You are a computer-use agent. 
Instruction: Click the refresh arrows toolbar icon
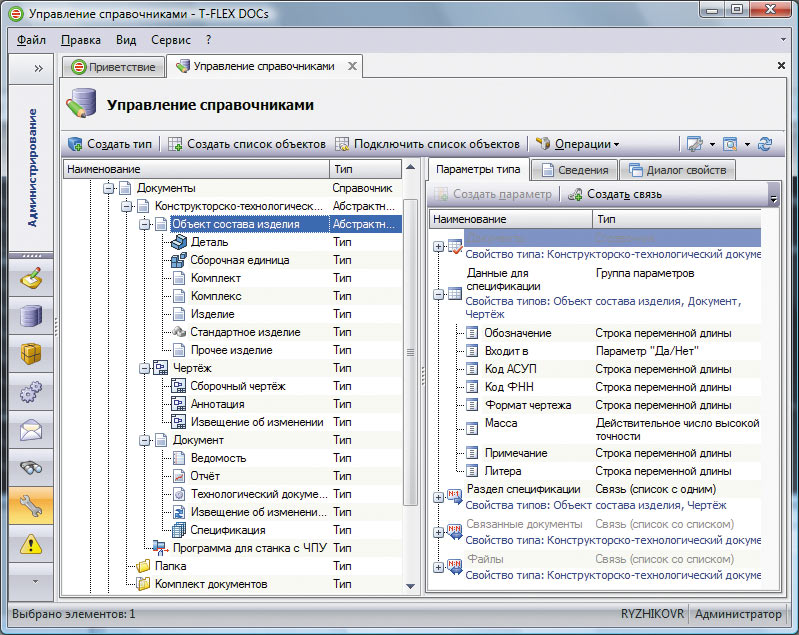pyautogui.click(x=765, y=144)
